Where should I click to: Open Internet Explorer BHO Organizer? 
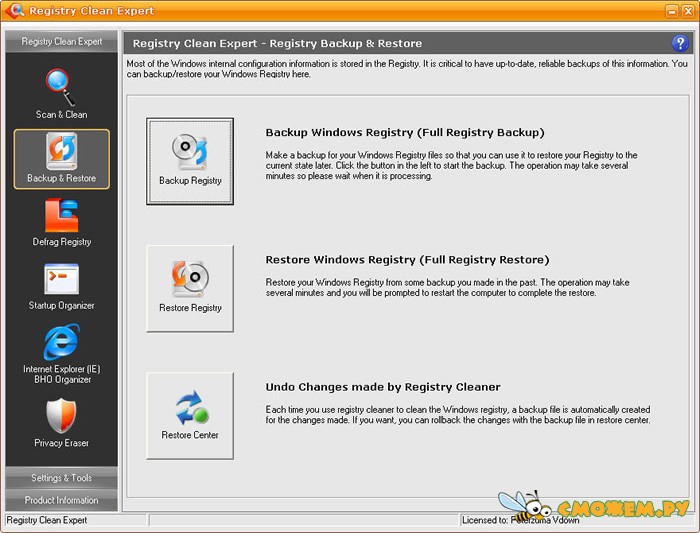coord(62,354)
